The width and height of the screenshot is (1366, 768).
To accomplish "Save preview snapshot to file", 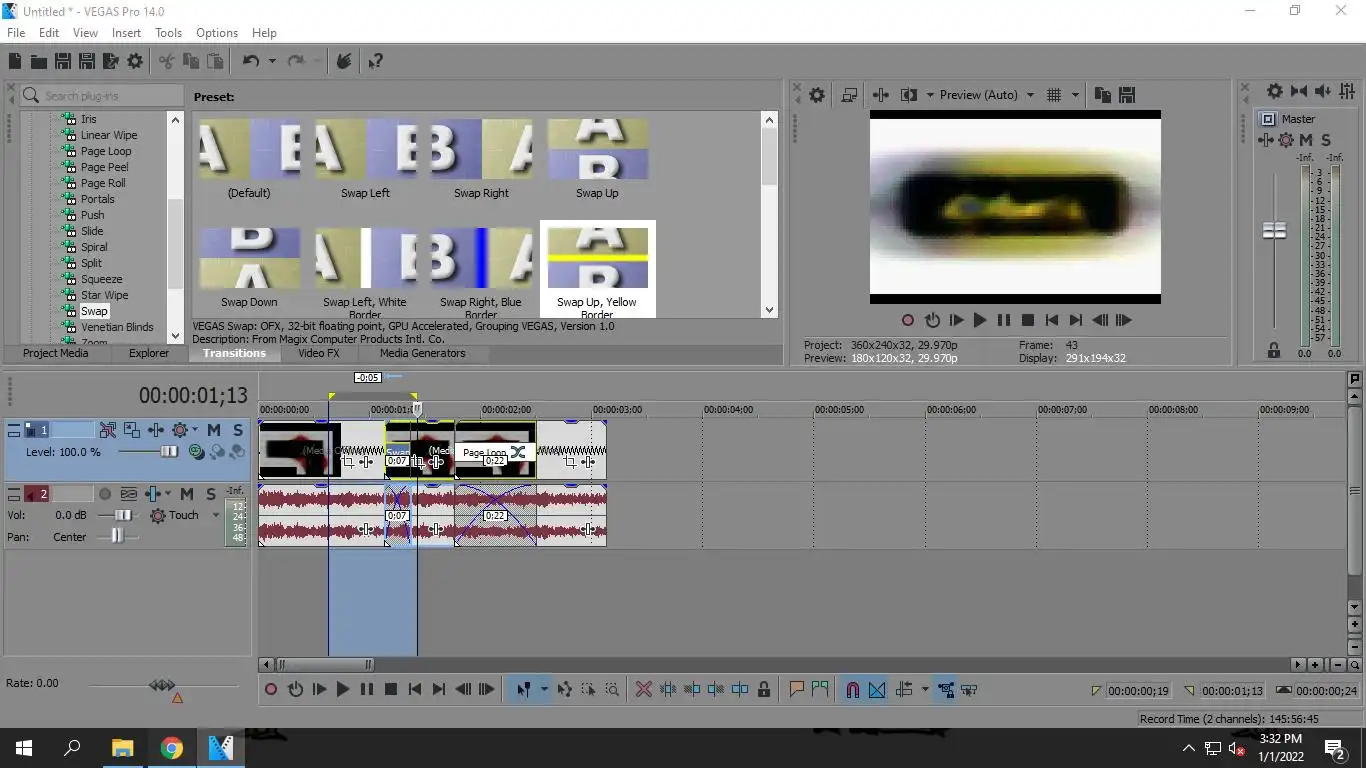I will point(1127,95).
